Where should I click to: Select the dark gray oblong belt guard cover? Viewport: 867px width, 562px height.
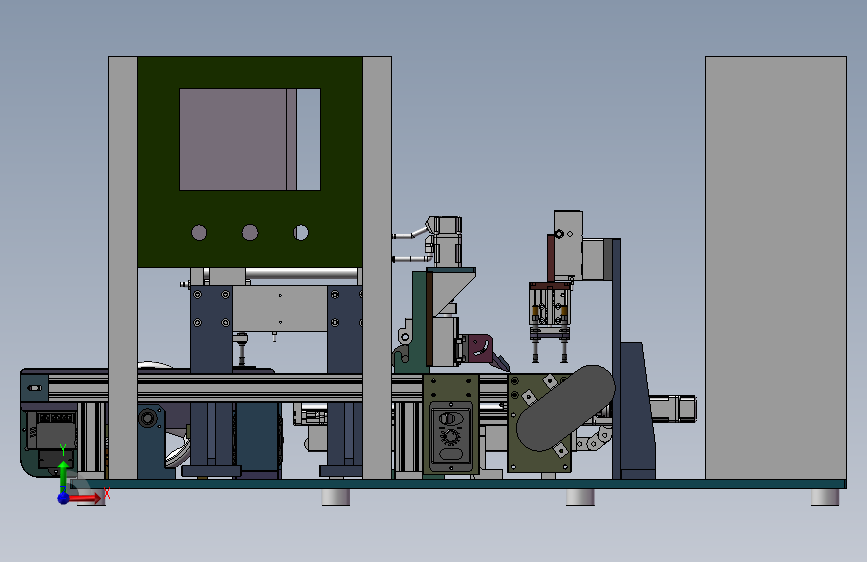click(565, 408)
